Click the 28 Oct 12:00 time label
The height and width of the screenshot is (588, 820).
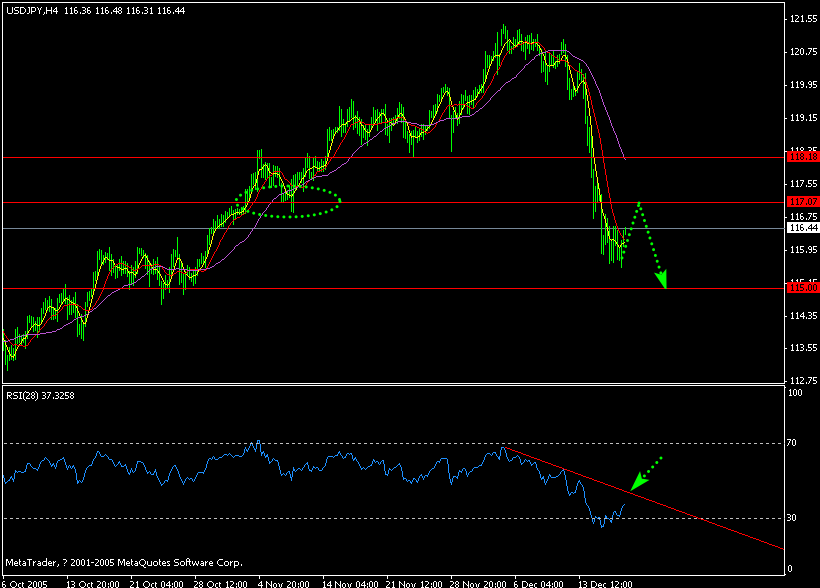[x=220, y=584]
